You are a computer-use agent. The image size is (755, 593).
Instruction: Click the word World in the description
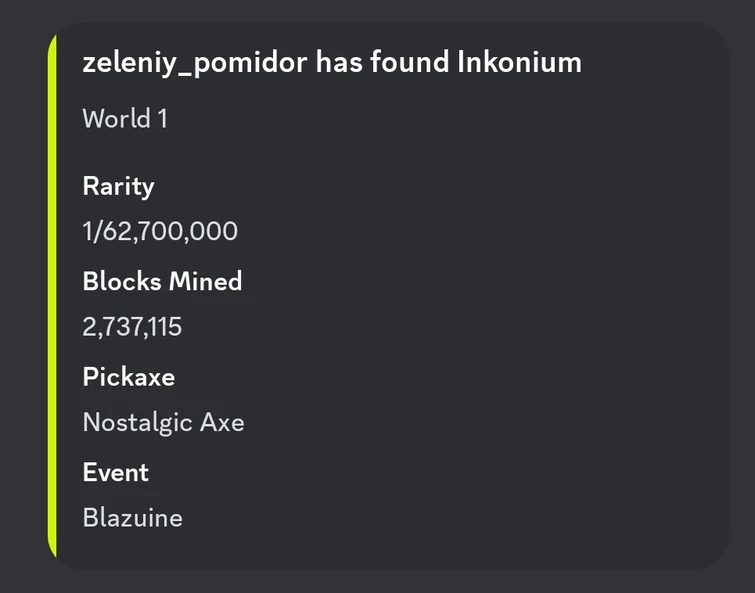[116, 119]
